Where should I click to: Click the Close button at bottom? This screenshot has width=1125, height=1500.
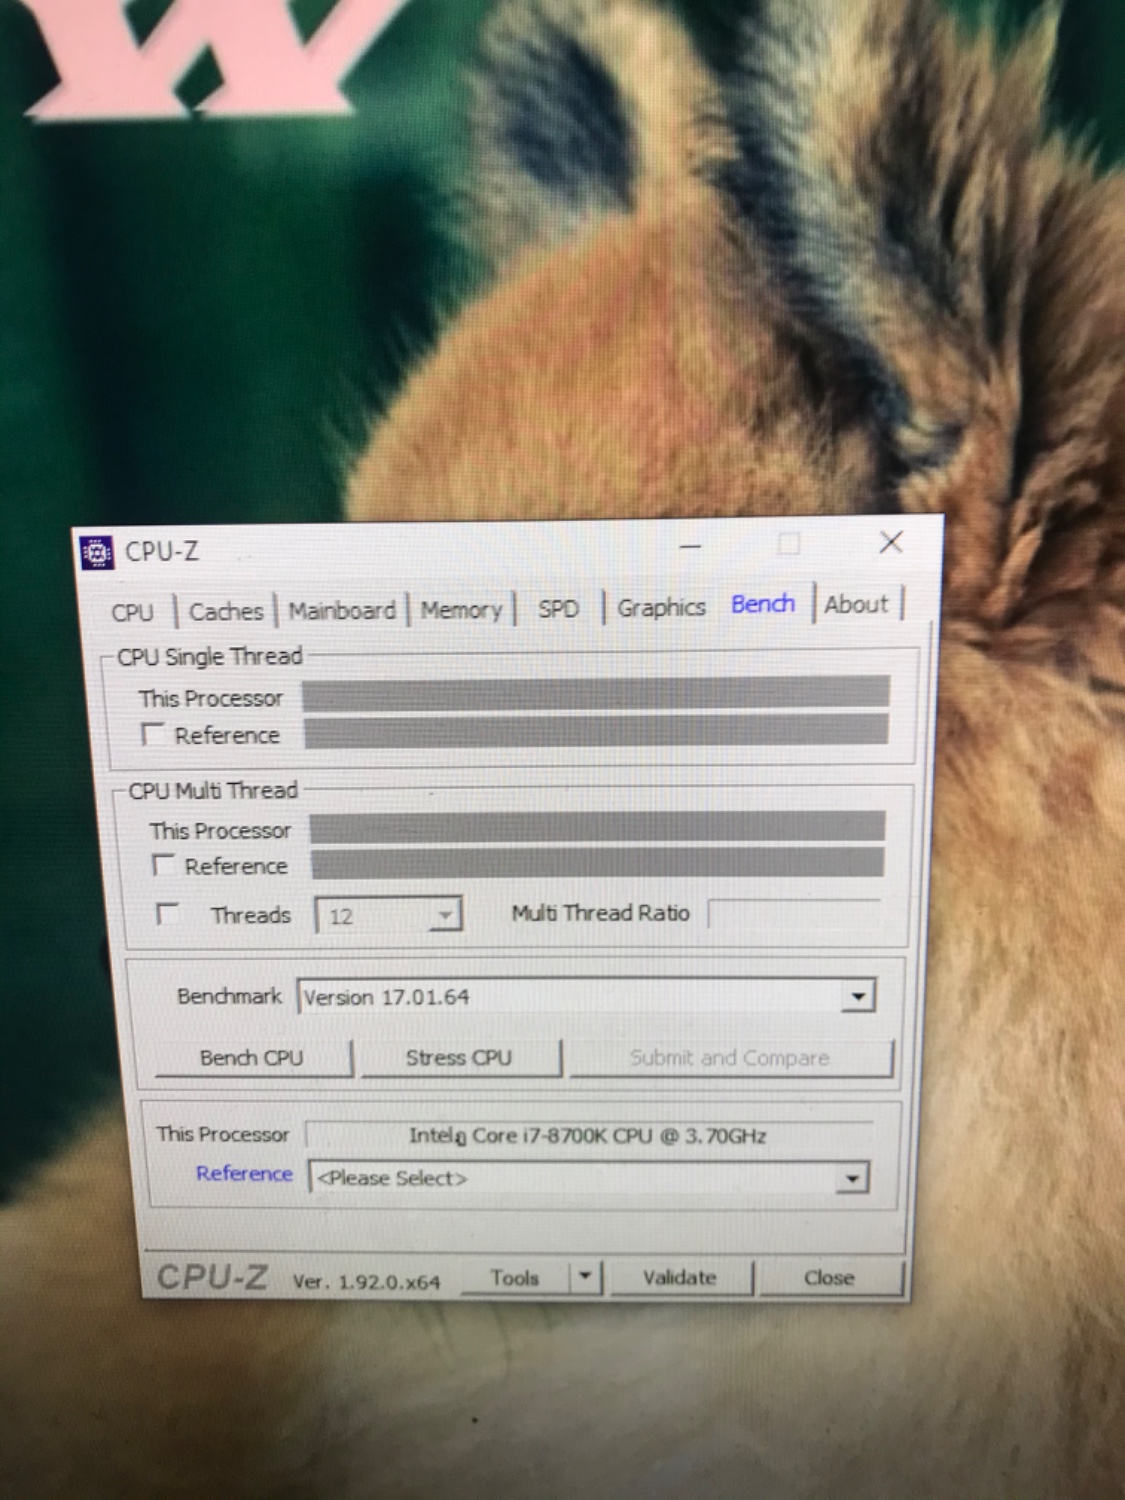[830, 1277]
